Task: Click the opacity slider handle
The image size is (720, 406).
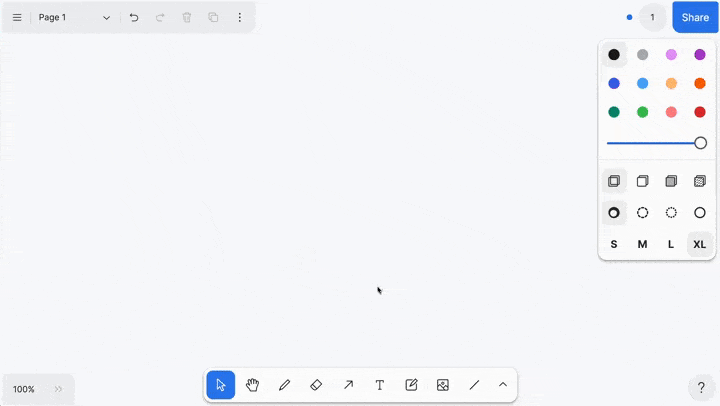Action: point(700,143)
